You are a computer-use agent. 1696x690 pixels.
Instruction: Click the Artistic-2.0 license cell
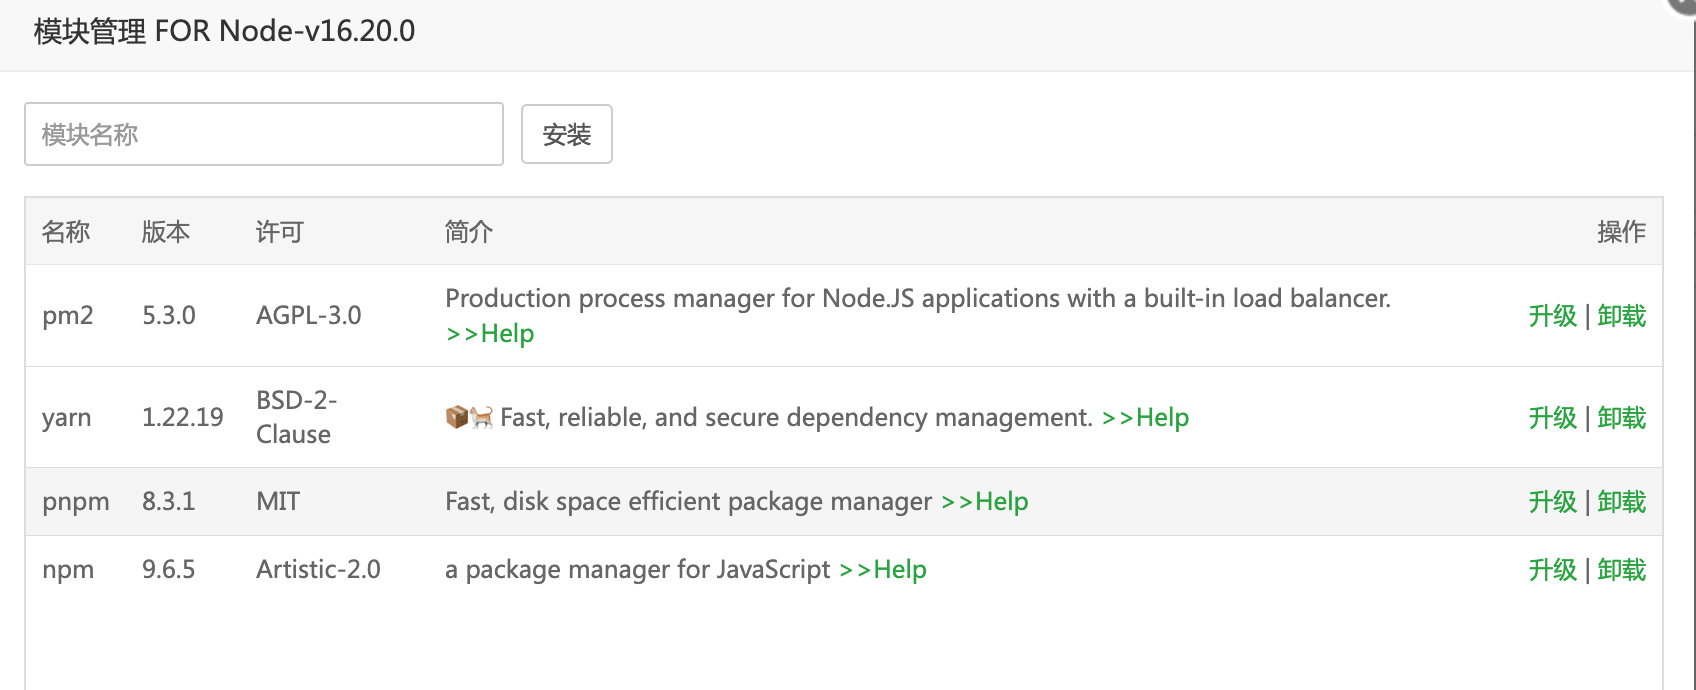pyautogui.click(x=318, y=570)
